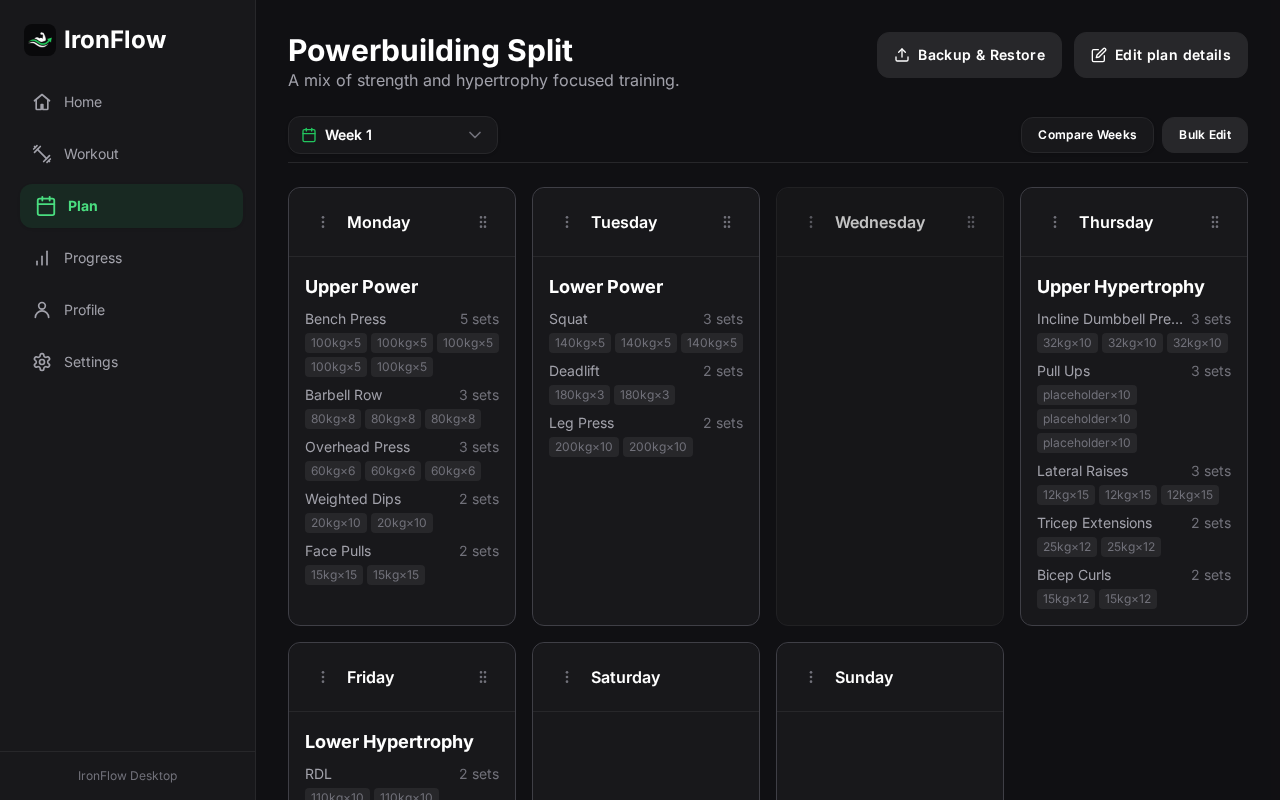Image resolution: width=1280 pixels, height=800 pixels.
Task: Click the Profile person icon
Action: (42, 310)
